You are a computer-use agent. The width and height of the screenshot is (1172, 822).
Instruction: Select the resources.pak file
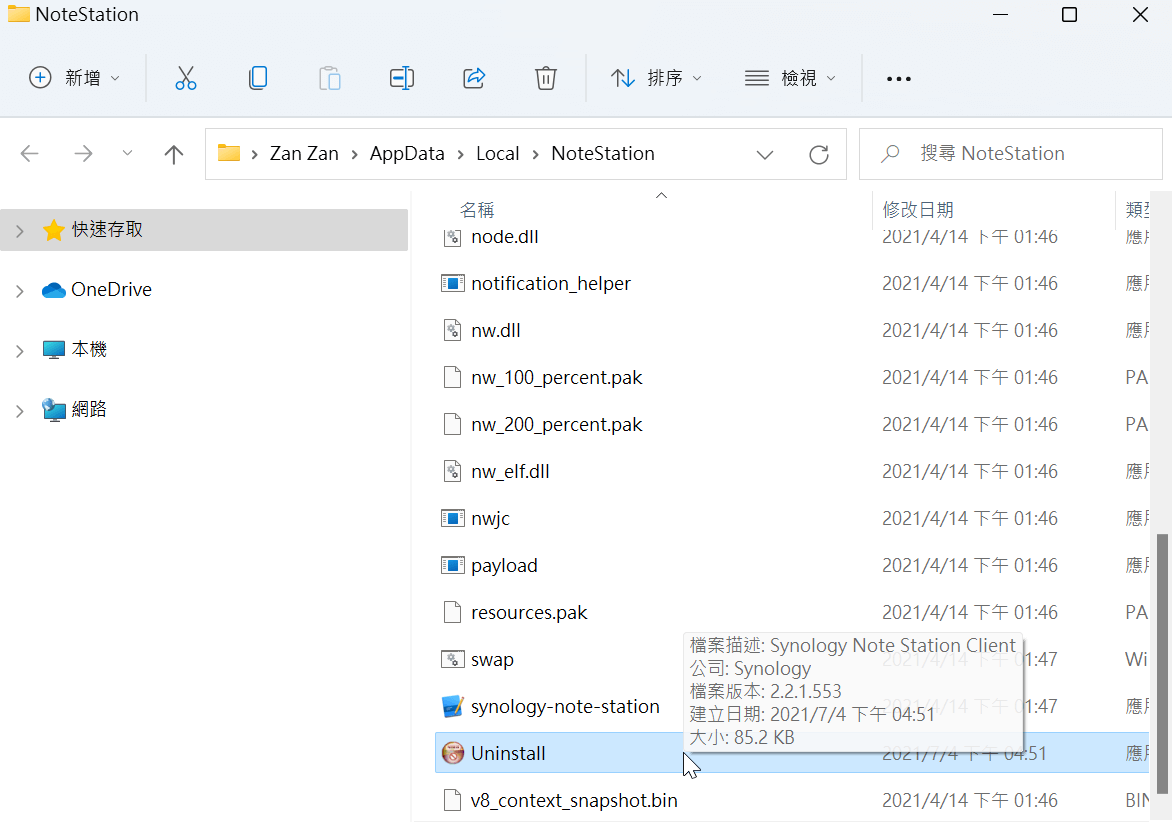(x=529, y=613)
